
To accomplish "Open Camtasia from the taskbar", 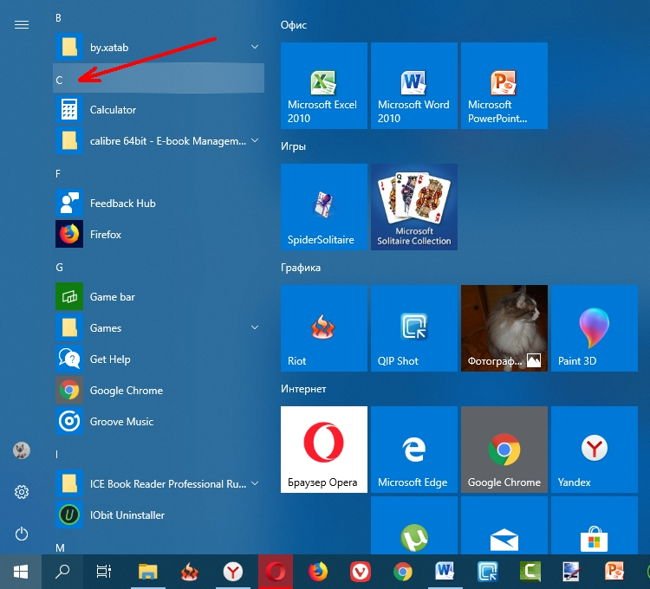I will pyautogui.click(x=530, y=572).
